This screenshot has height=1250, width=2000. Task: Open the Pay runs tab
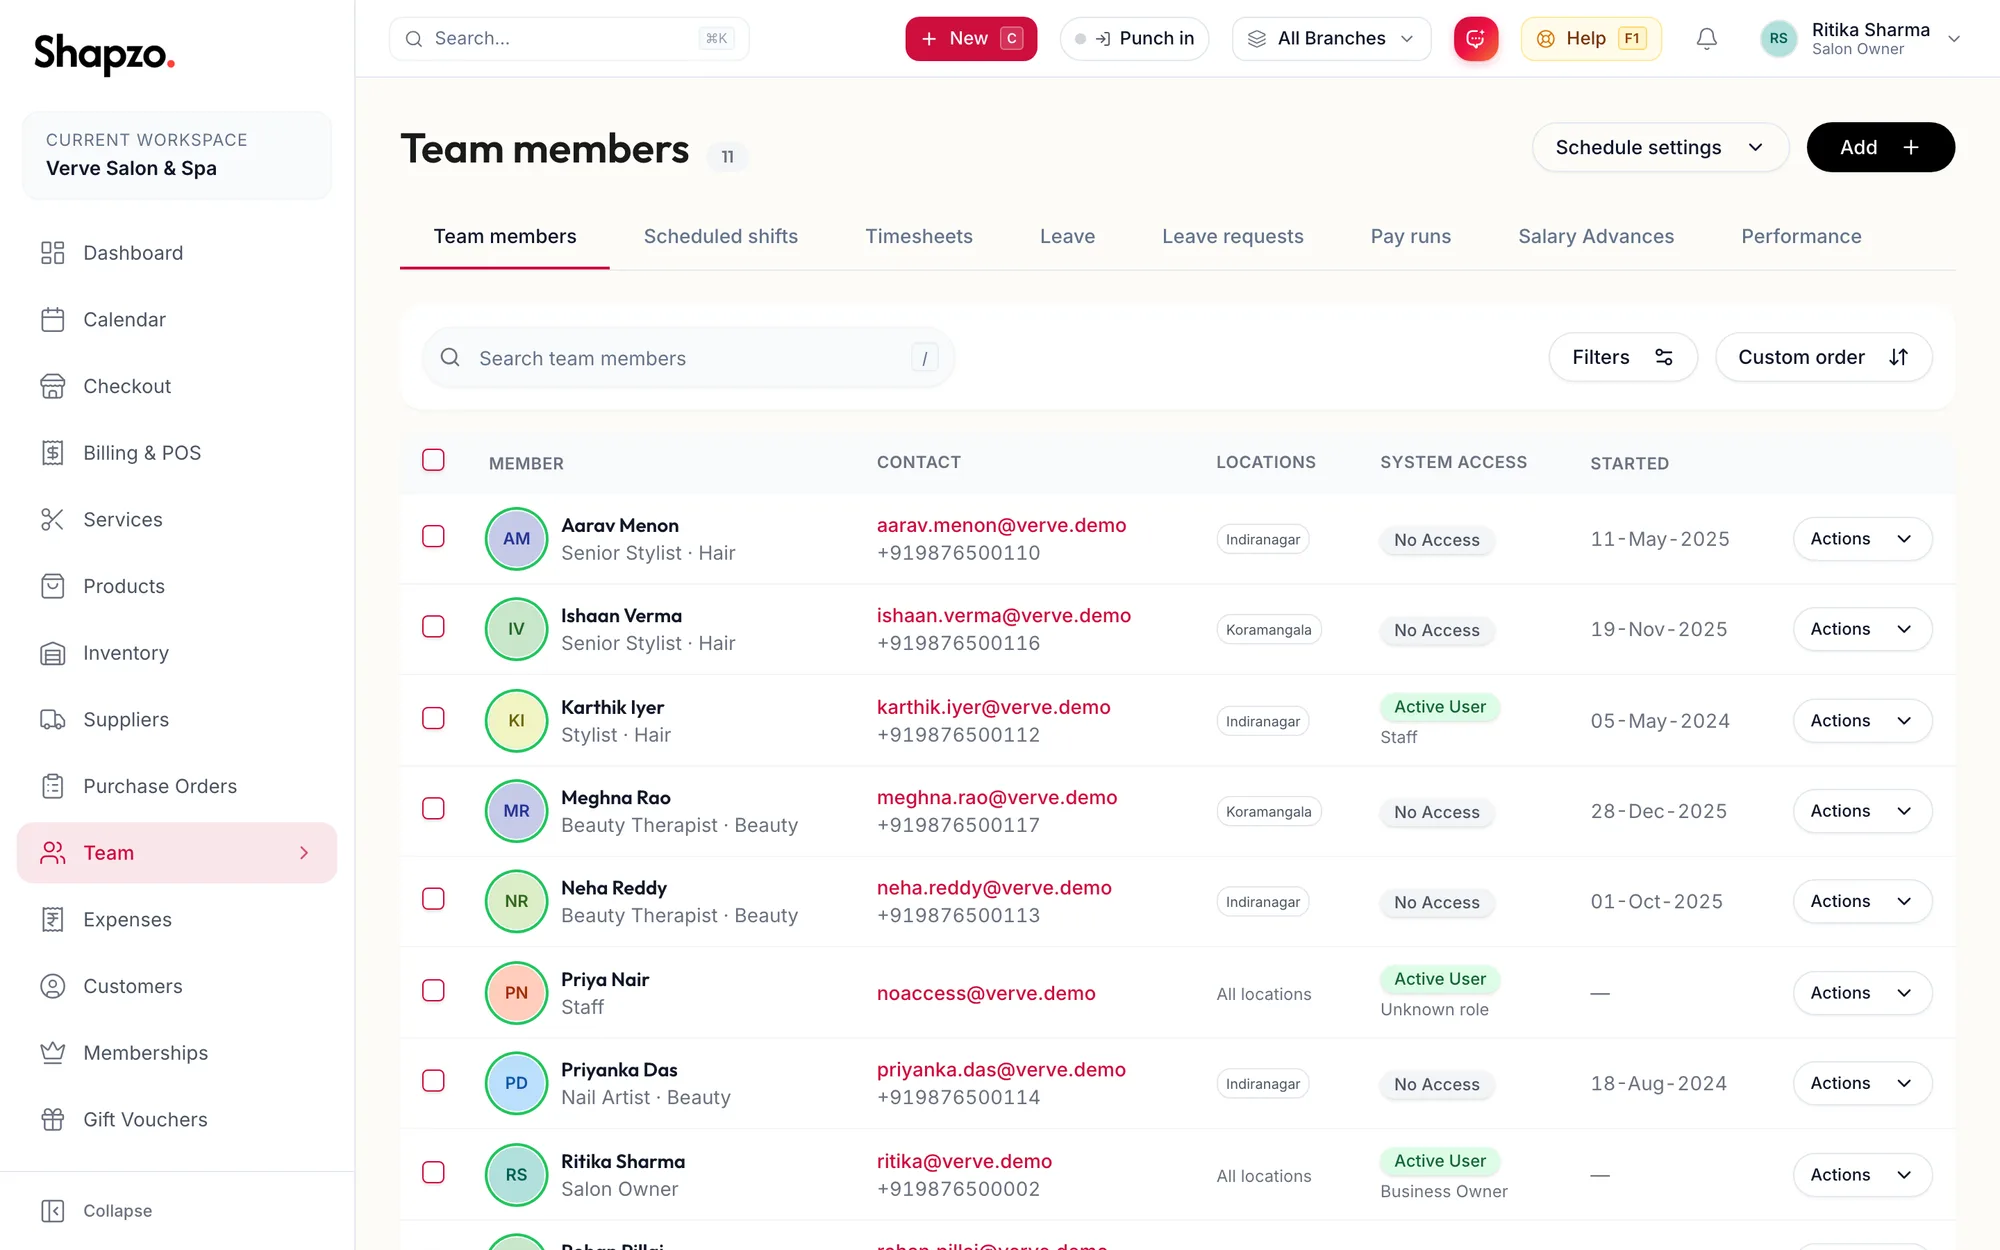[x=1411, y=237]
